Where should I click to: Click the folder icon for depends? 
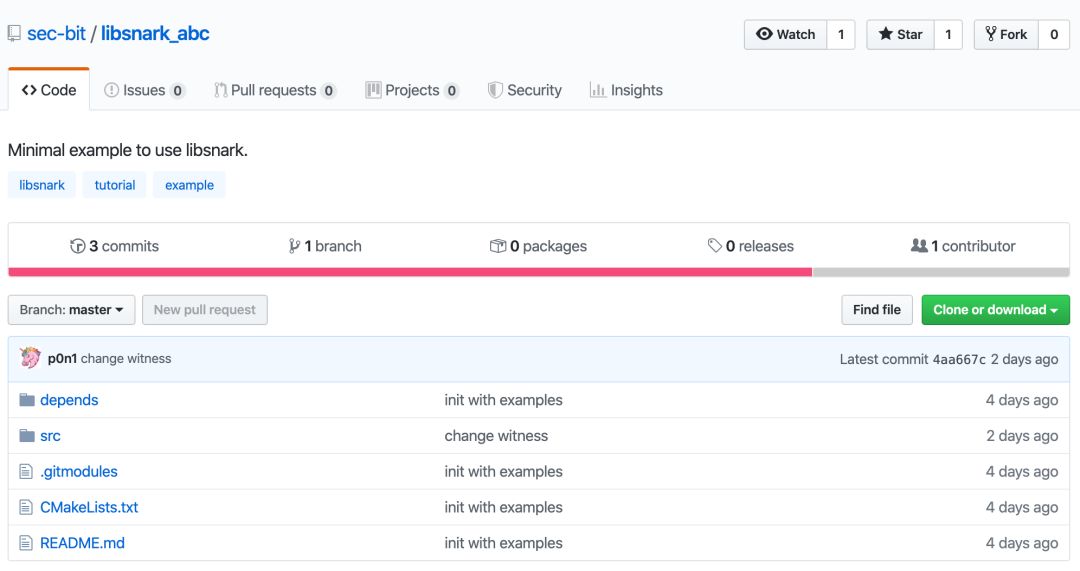(x=27, y=400)
